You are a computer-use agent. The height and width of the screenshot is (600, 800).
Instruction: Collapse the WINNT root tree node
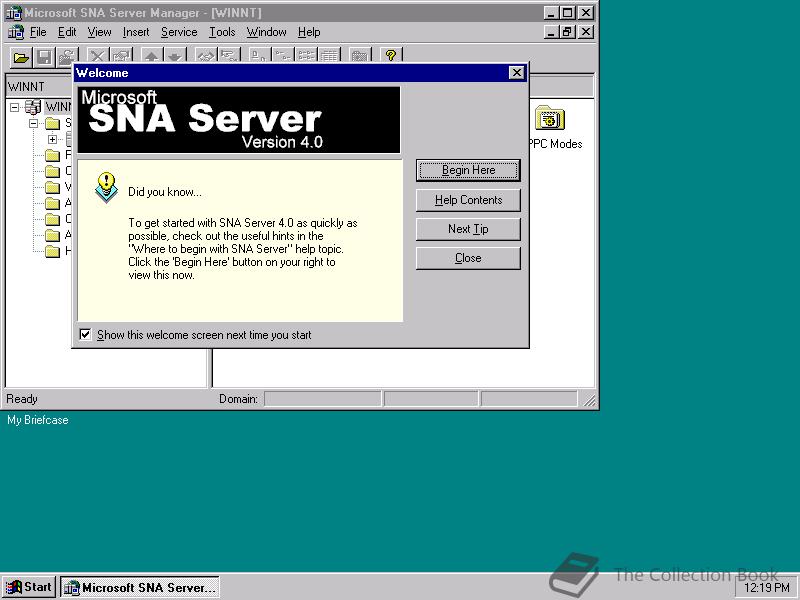pyautogui.click(x=14, y=107)
